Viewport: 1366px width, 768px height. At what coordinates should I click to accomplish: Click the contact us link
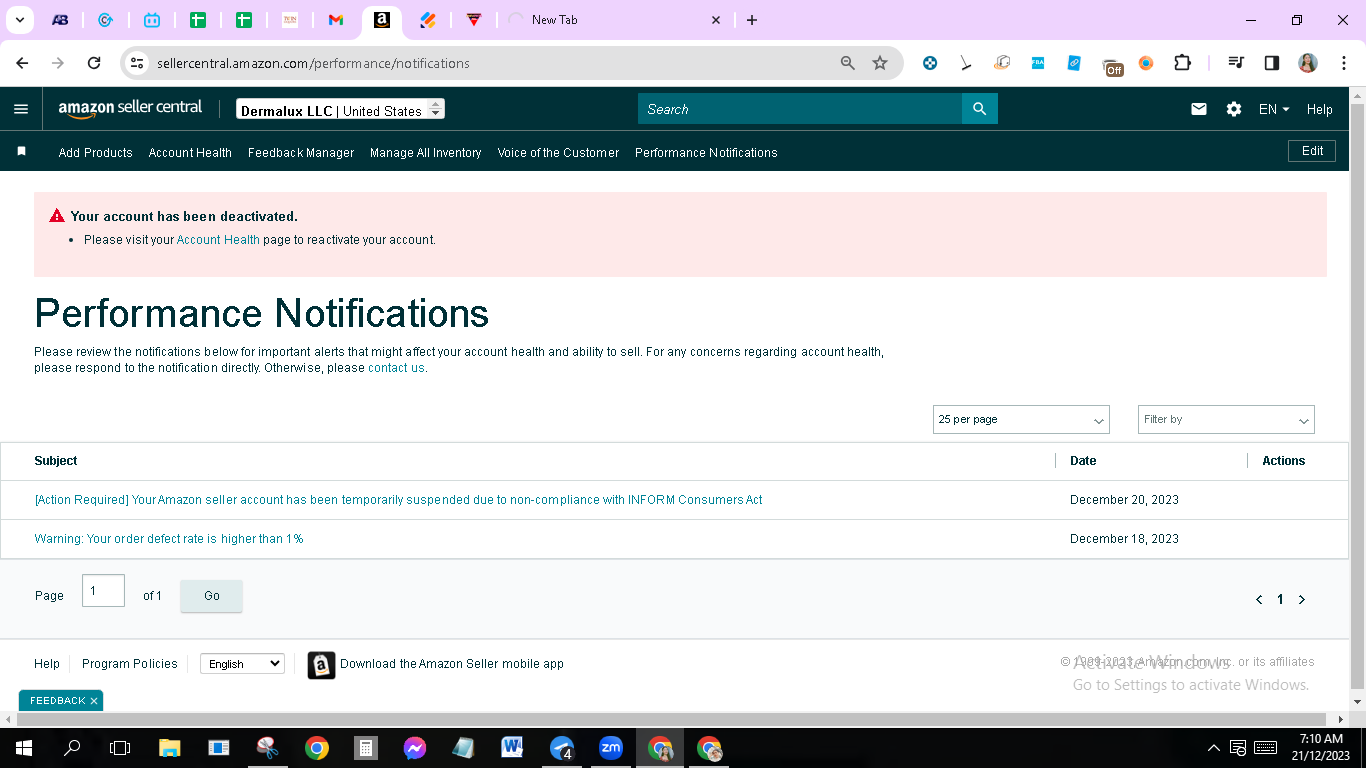(x=396, y=368)
